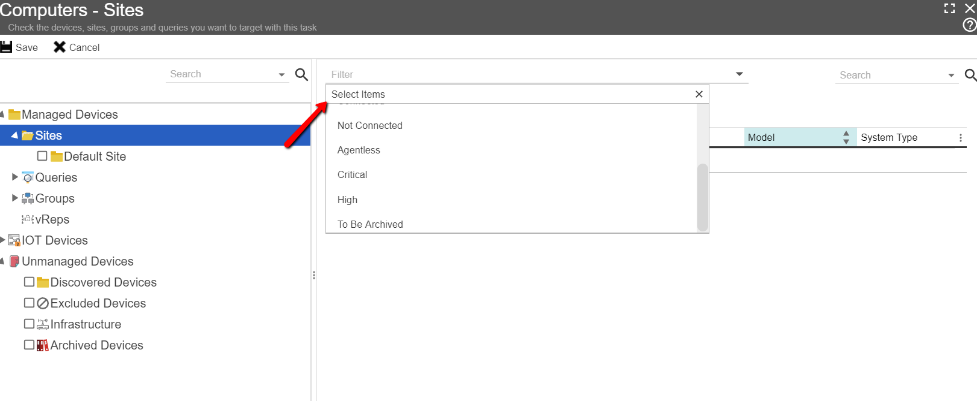
Task: Open the left search dropdown arrow
Action: pos(282,75)
